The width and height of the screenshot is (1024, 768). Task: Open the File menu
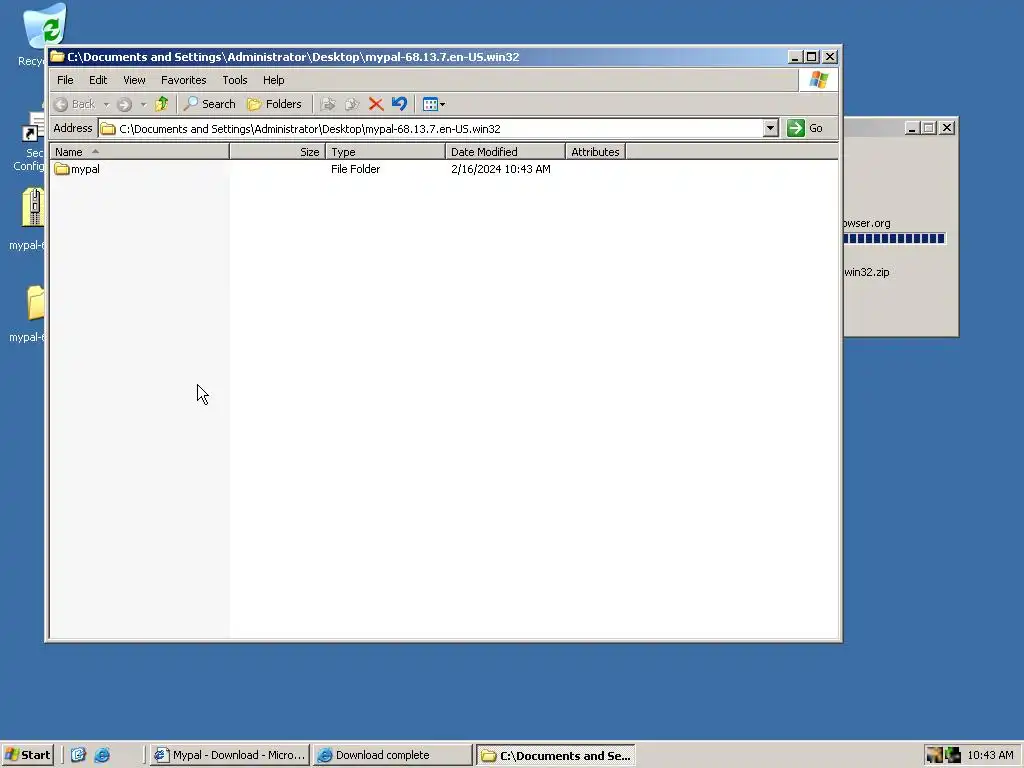pos(65,80)
